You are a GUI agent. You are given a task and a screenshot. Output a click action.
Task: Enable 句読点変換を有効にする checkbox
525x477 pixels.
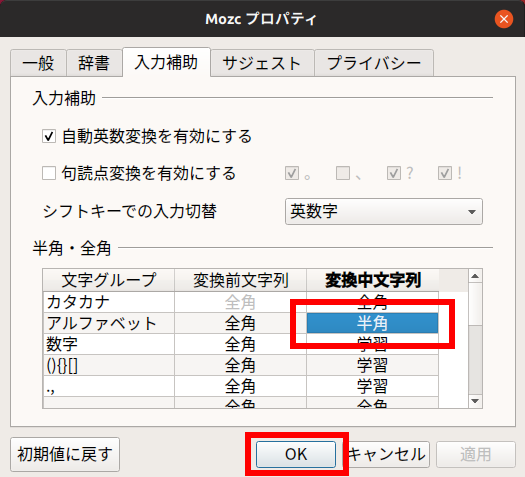(x=49, y=173)
